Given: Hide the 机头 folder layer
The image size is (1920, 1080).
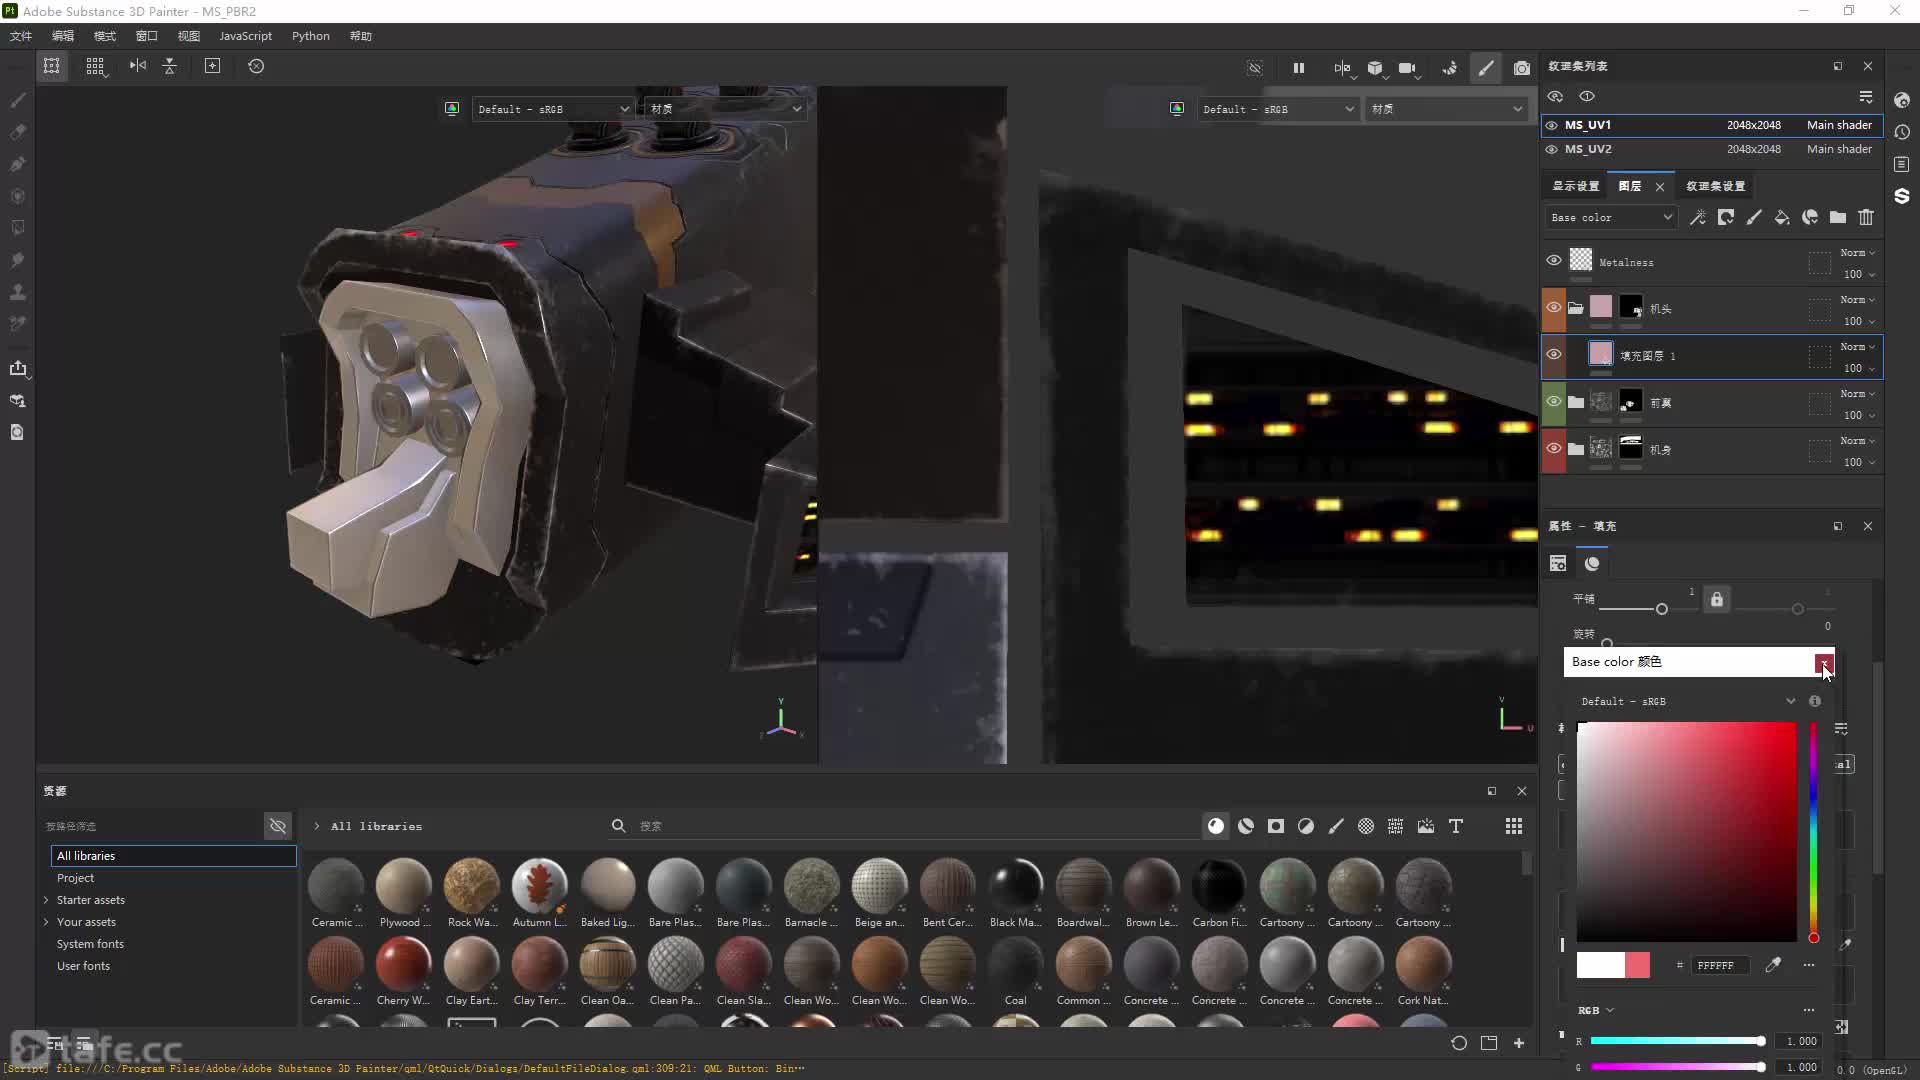Looking at the screenshot, I should coord(1554,307).
